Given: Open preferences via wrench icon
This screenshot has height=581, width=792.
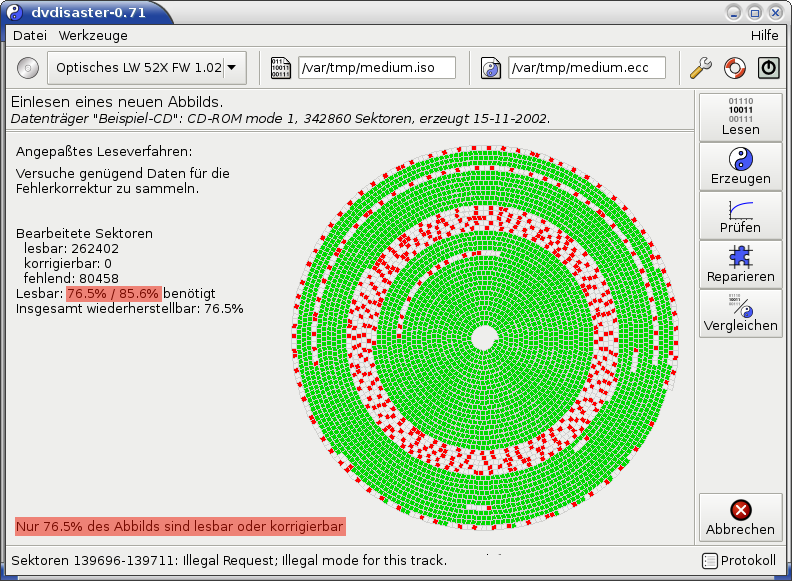Looking at the screenshot, I should (x=701, y=68).
